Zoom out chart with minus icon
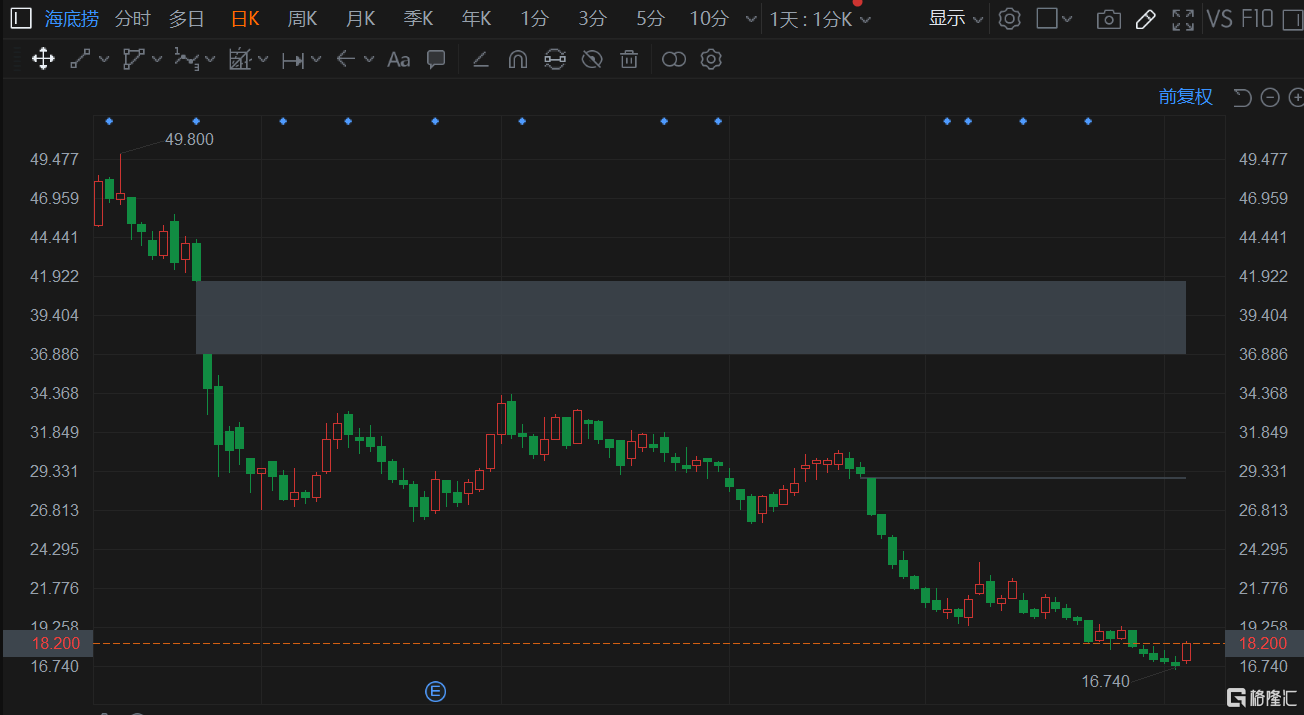Screen dimensions: 1304x715 click(1270, 97)
